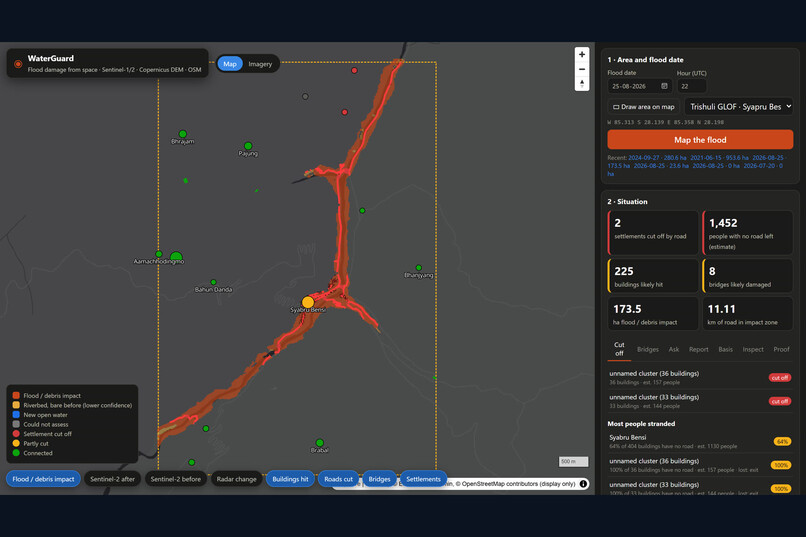The image size is (806, 537).
Task: Open the calendar picker in Flood date field
Action: coord(664,86)
